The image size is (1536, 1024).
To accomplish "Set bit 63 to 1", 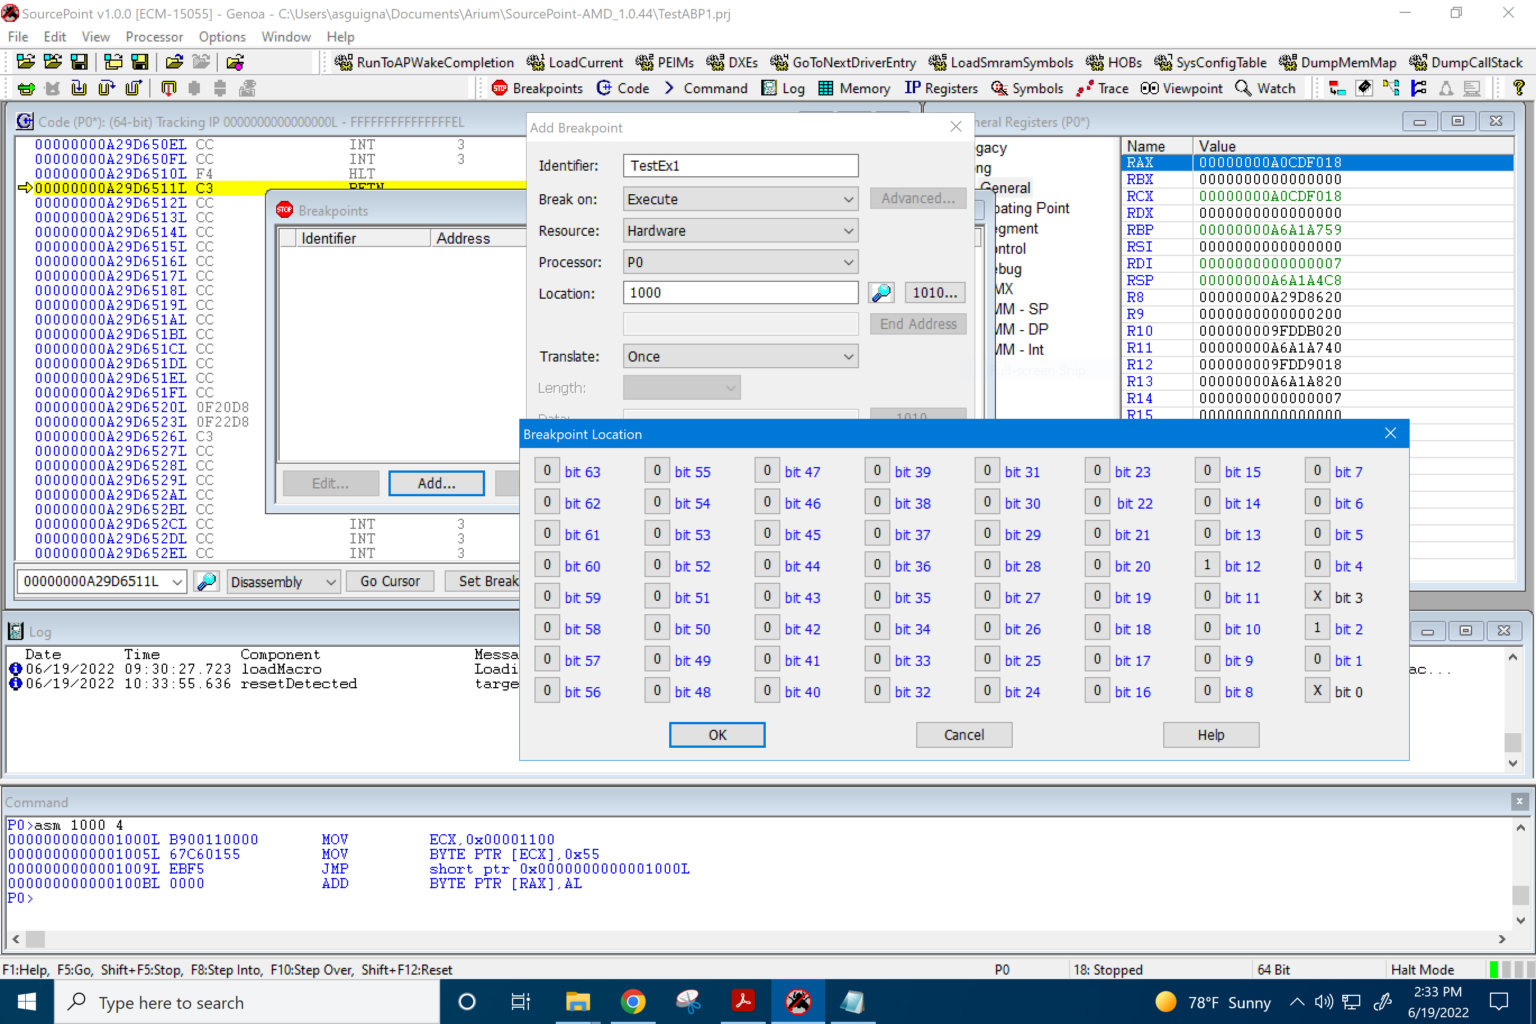I will [x=547, y=470].
